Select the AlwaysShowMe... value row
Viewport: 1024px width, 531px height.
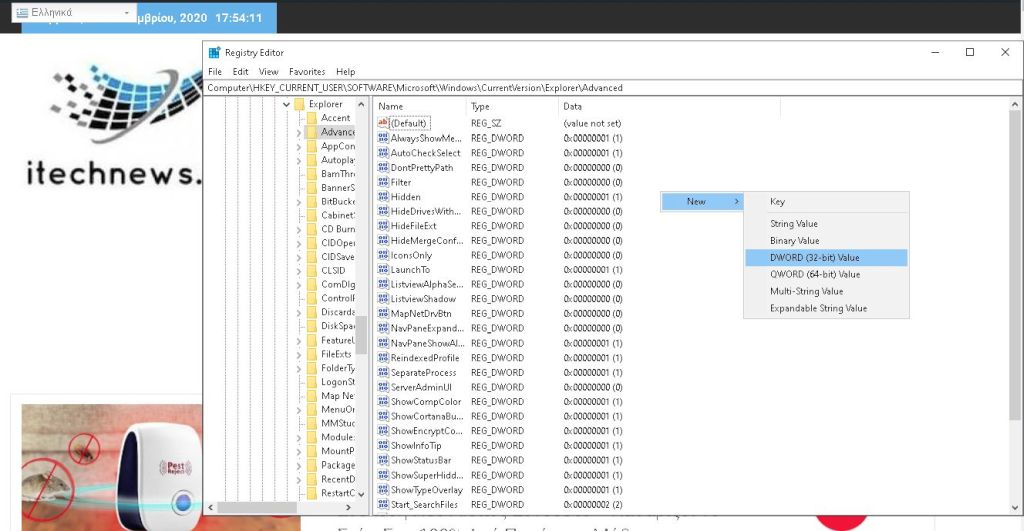click(500, 138)
